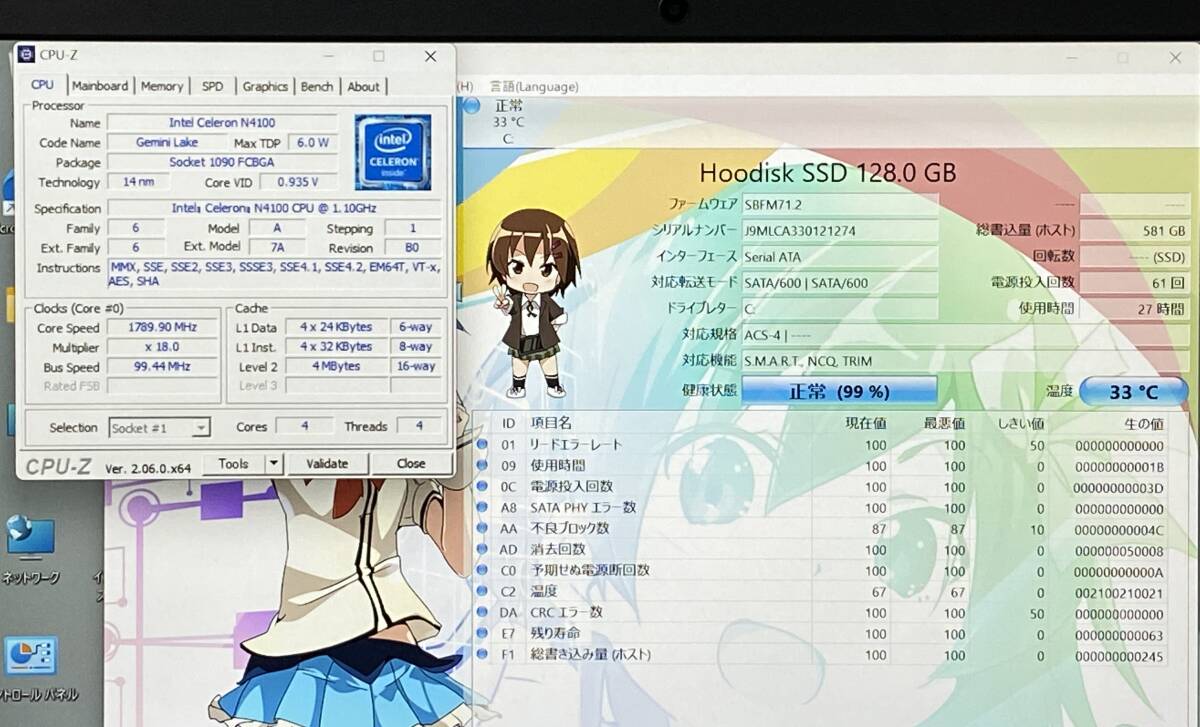Click the status dot for row AD 消去回数

click(x=482, y=550)
